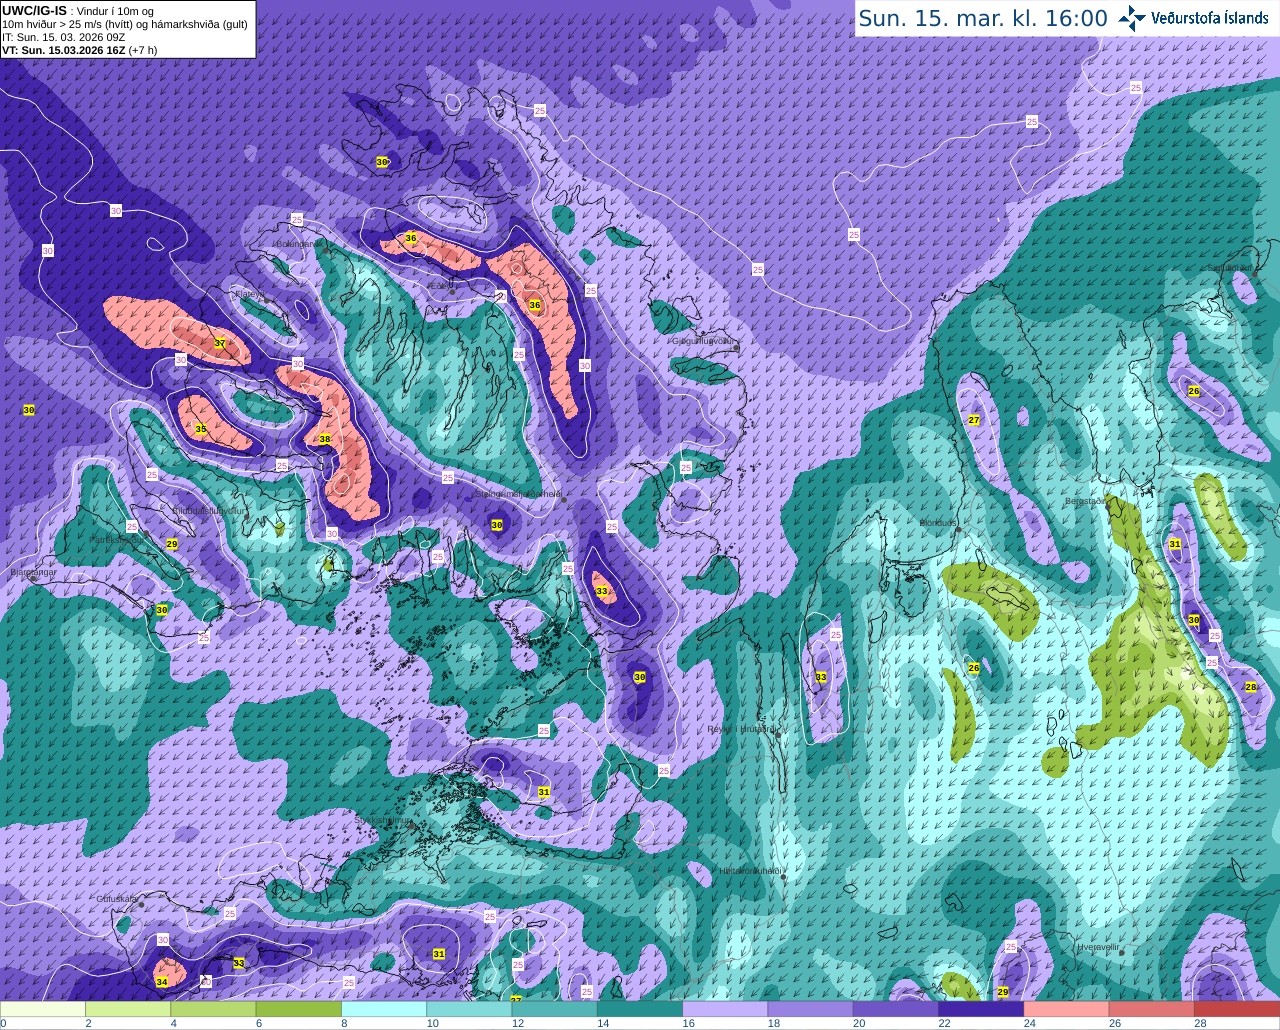
Task: Click the yellow 28 gust label
Action: 1250,687
